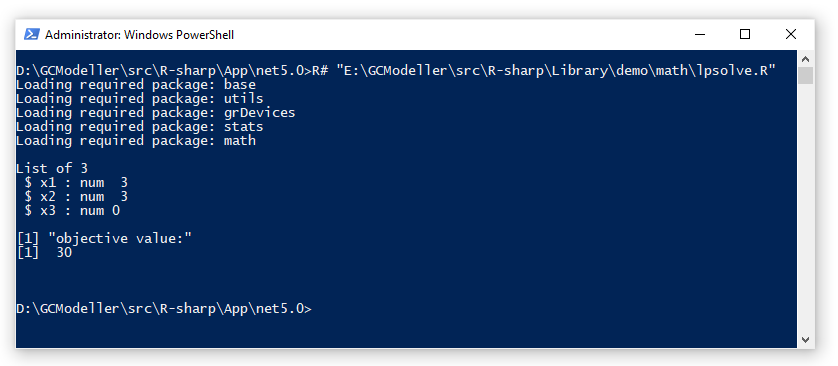Click 'Loading required package: utils' line
This screenshot has height=366, width=838.
(x=139, y=98)
